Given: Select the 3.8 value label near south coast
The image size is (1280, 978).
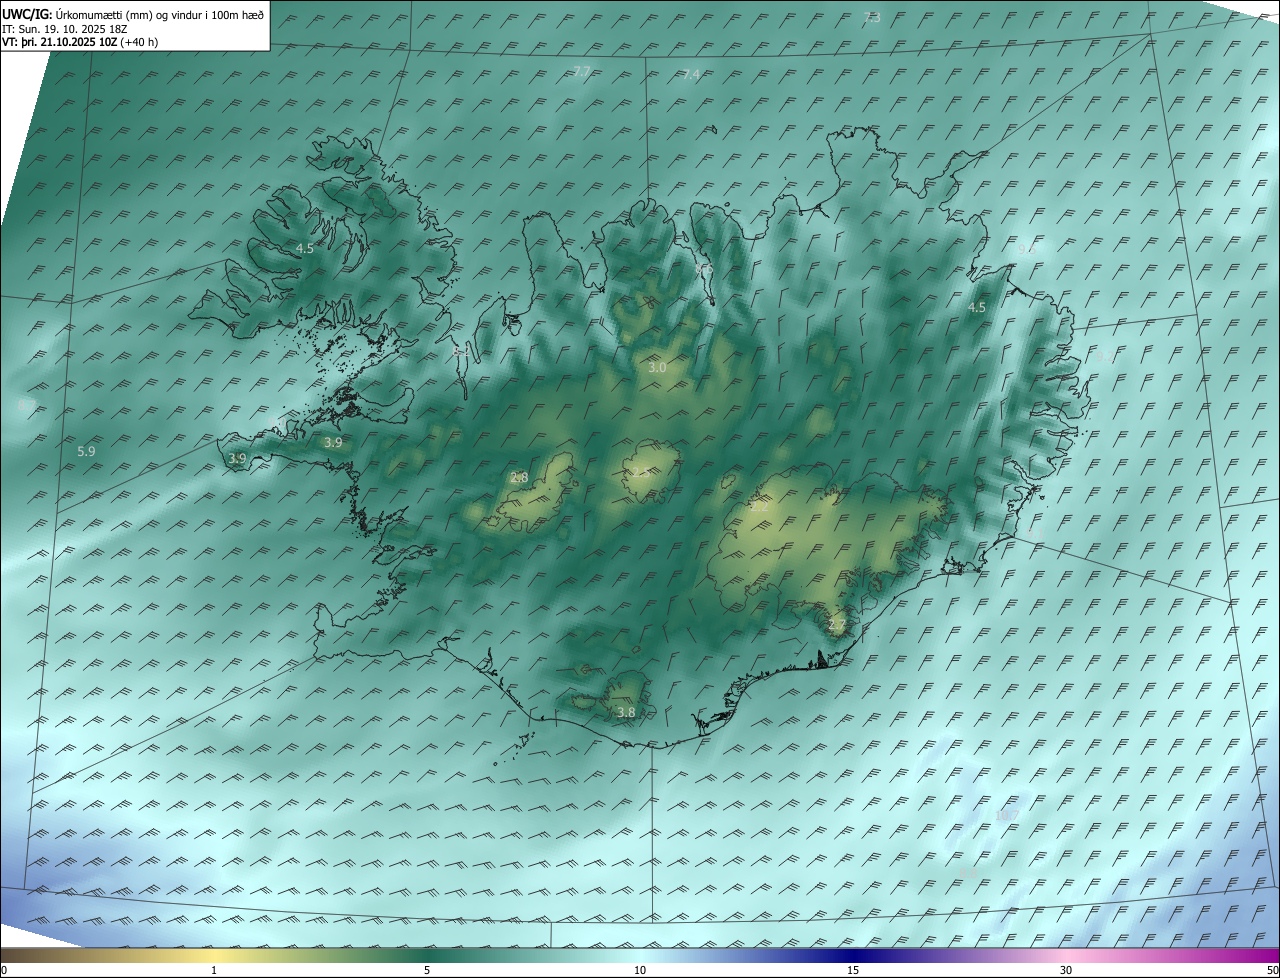Looking at the screenshot, I should pos(626,712).
